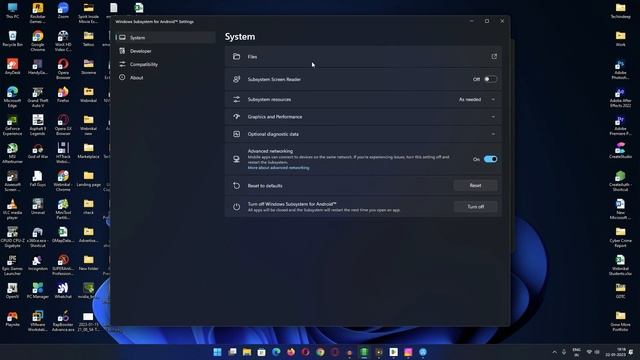Select Microsoft Edge desktop shortcut
This screenshot has height=360, width=640.
[x=12, y=97]
